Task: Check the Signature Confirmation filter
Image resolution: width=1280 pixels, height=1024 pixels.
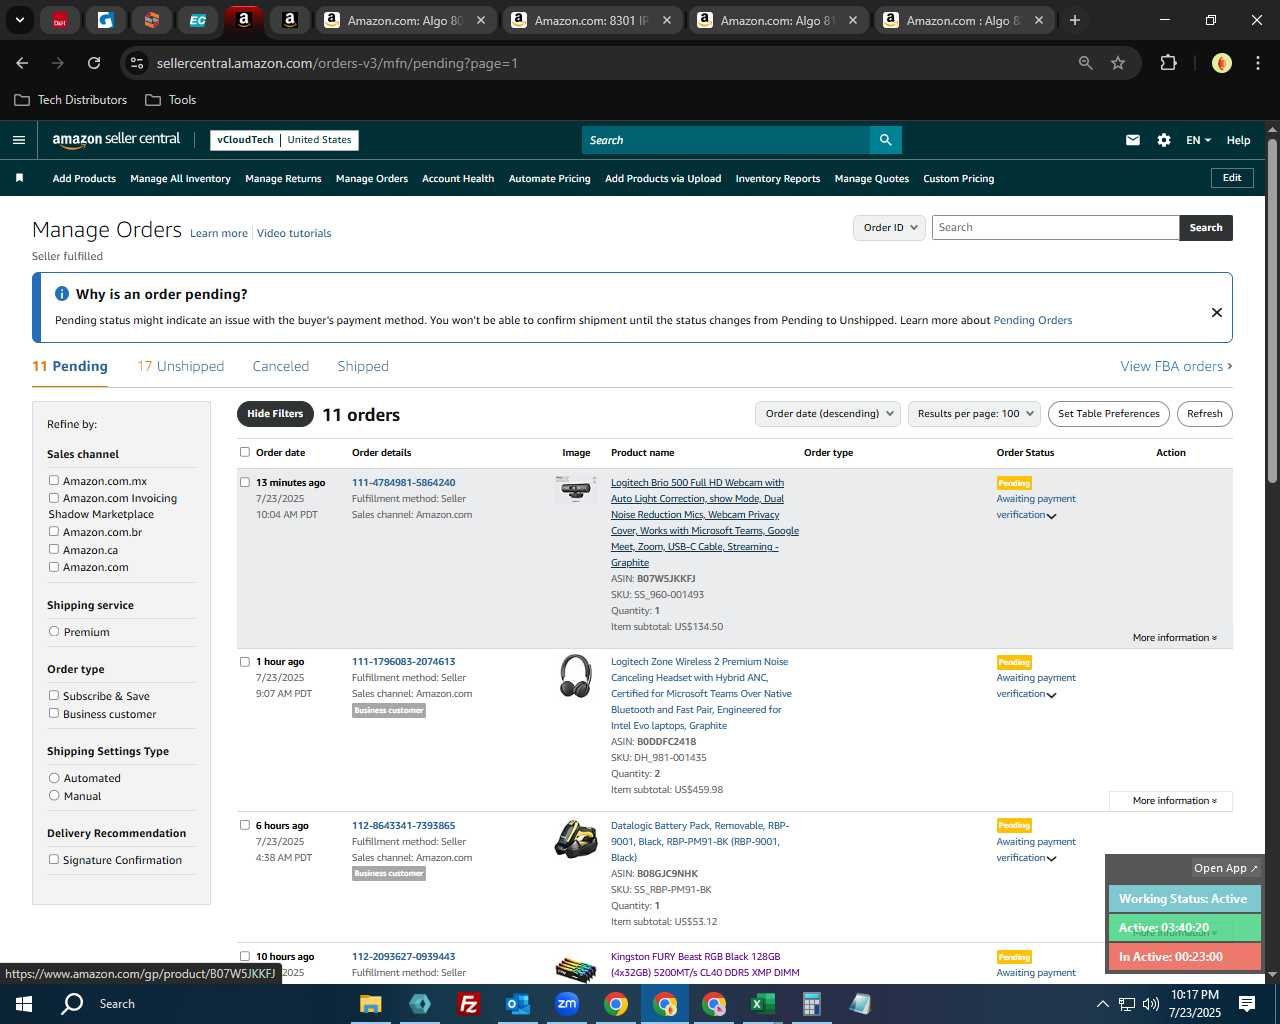Action: point(54,860)
